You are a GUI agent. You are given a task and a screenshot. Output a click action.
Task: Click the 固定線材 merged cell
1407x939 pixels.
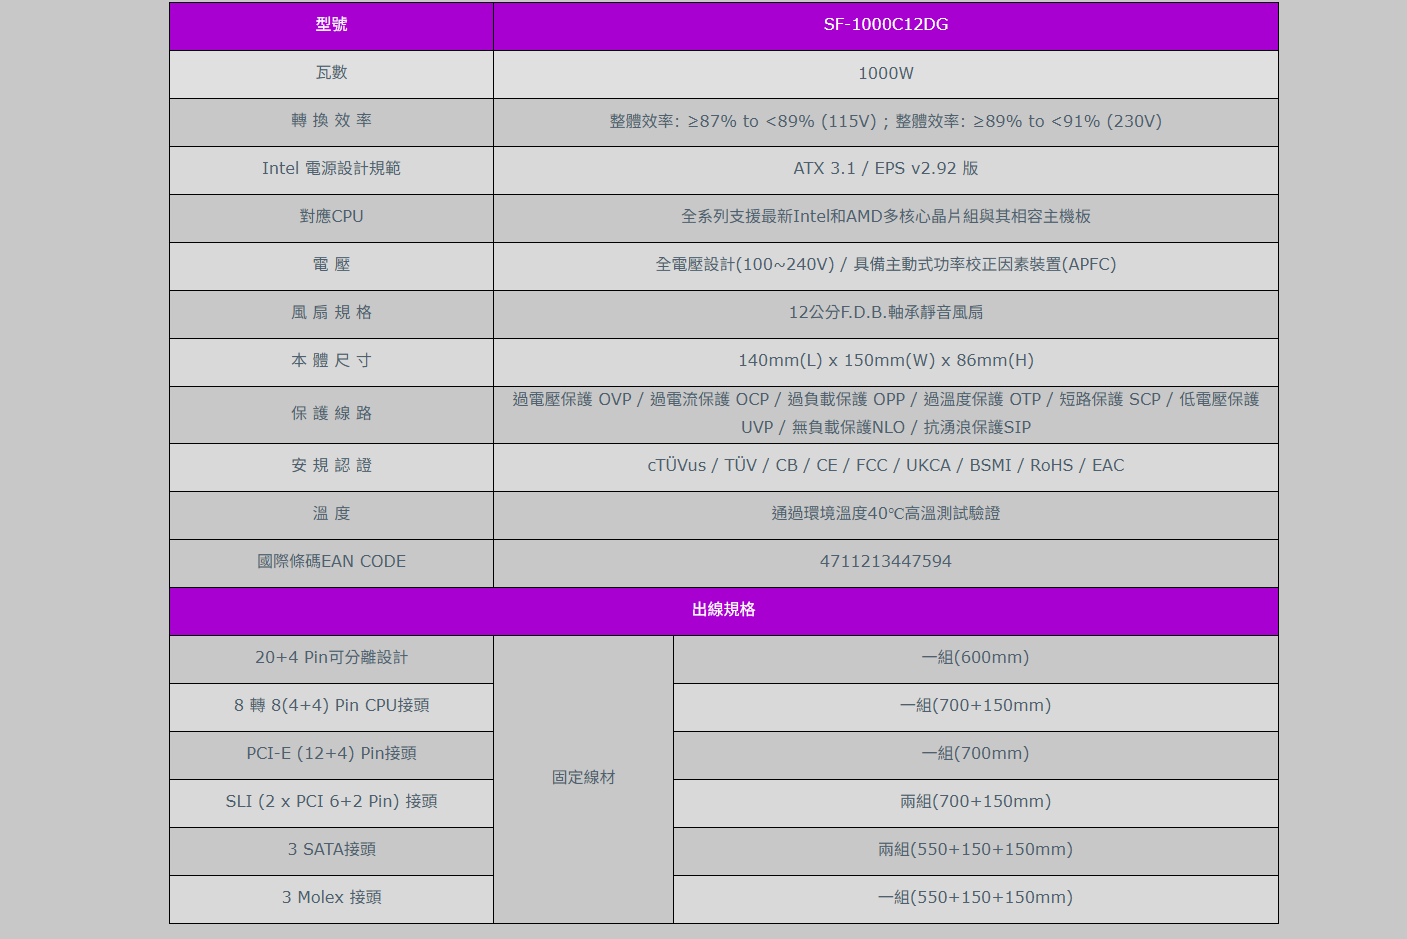pyautogui.click(x=583, y=778)
